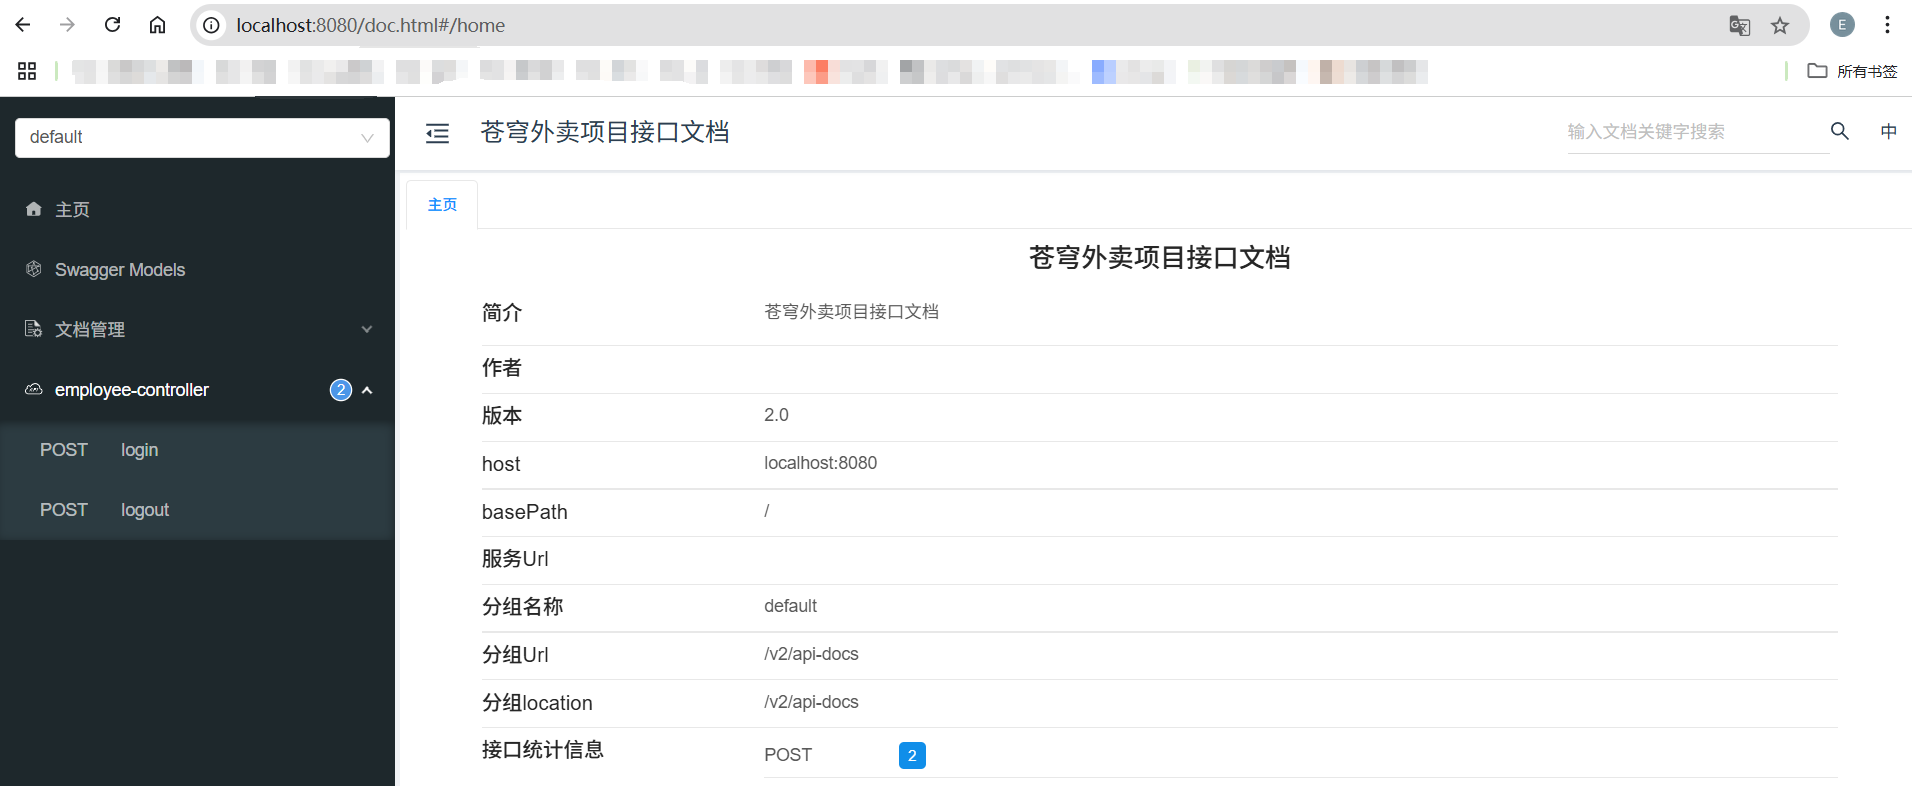The image size is (1912, 786).
Task: Go back in browser history
Action: (23, 25)
